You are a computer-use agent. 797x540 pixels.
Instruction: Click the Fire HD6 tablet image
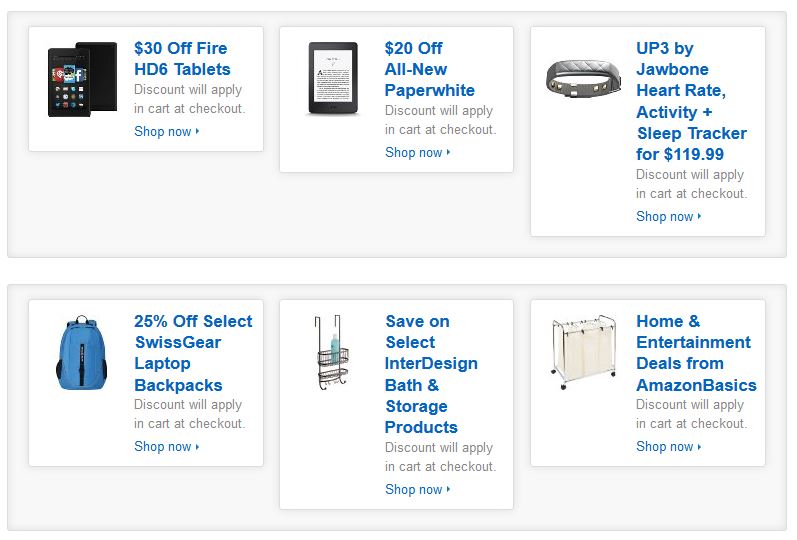(82, 80)
